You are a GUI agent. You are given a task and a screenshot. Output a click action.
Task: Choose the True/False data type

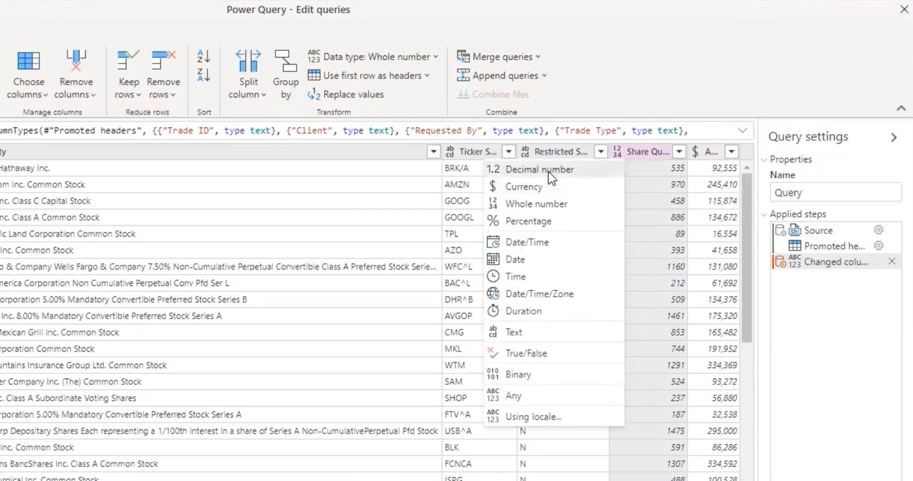(x=554, y=353)
